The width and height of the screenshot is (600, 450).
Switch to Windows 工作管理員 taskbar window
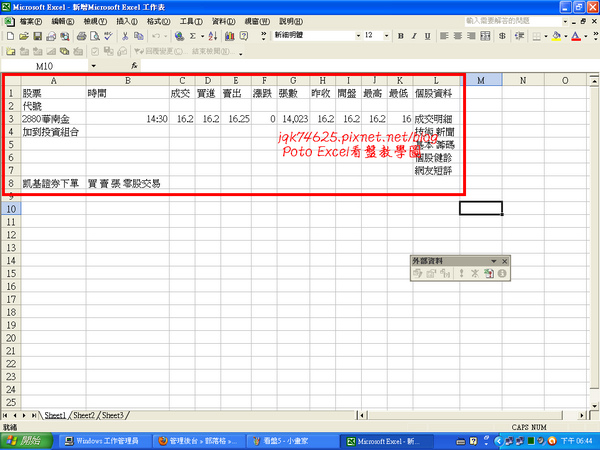[x=103, y=441]
